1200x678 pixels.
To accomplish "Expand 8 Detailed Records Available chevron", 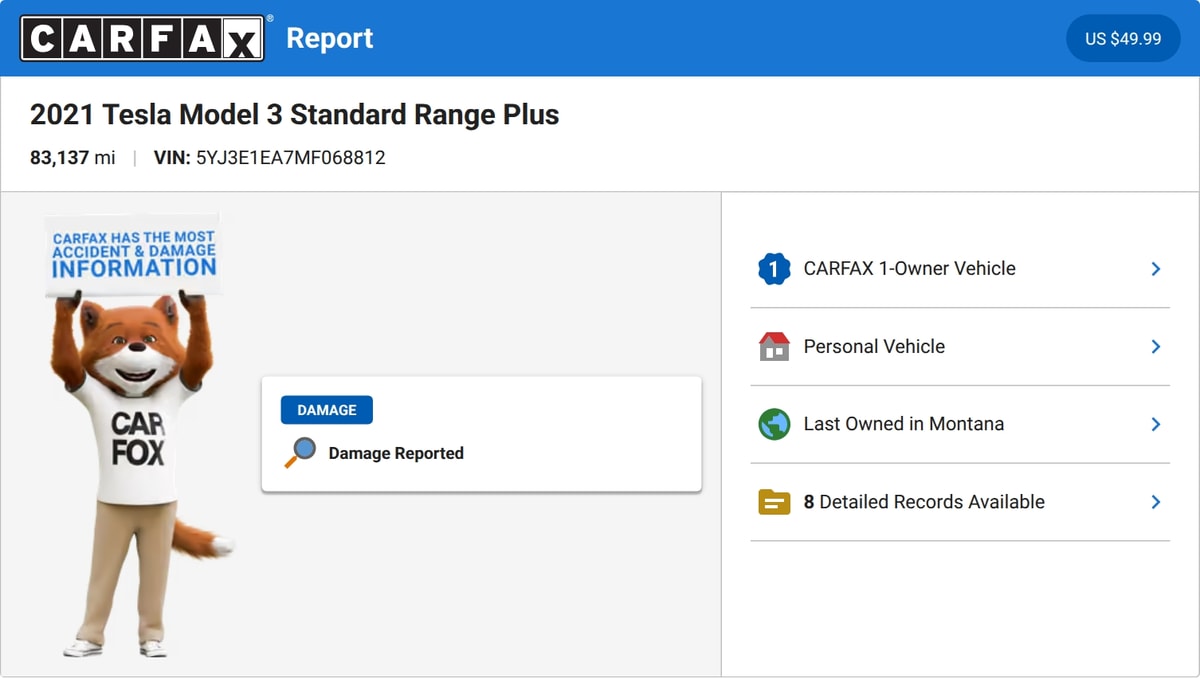I will (1155, 502).
